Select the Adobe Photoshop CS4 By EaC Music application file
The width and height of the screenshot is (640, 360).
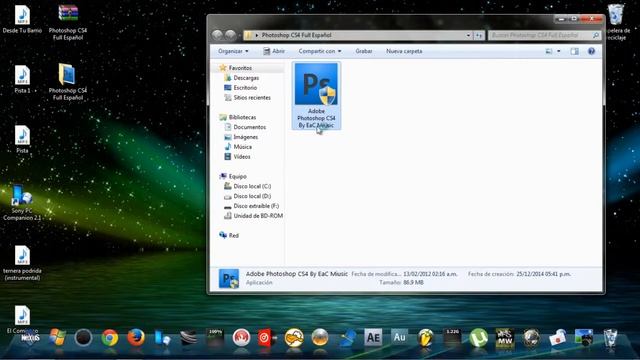click(x=316, y=96)
